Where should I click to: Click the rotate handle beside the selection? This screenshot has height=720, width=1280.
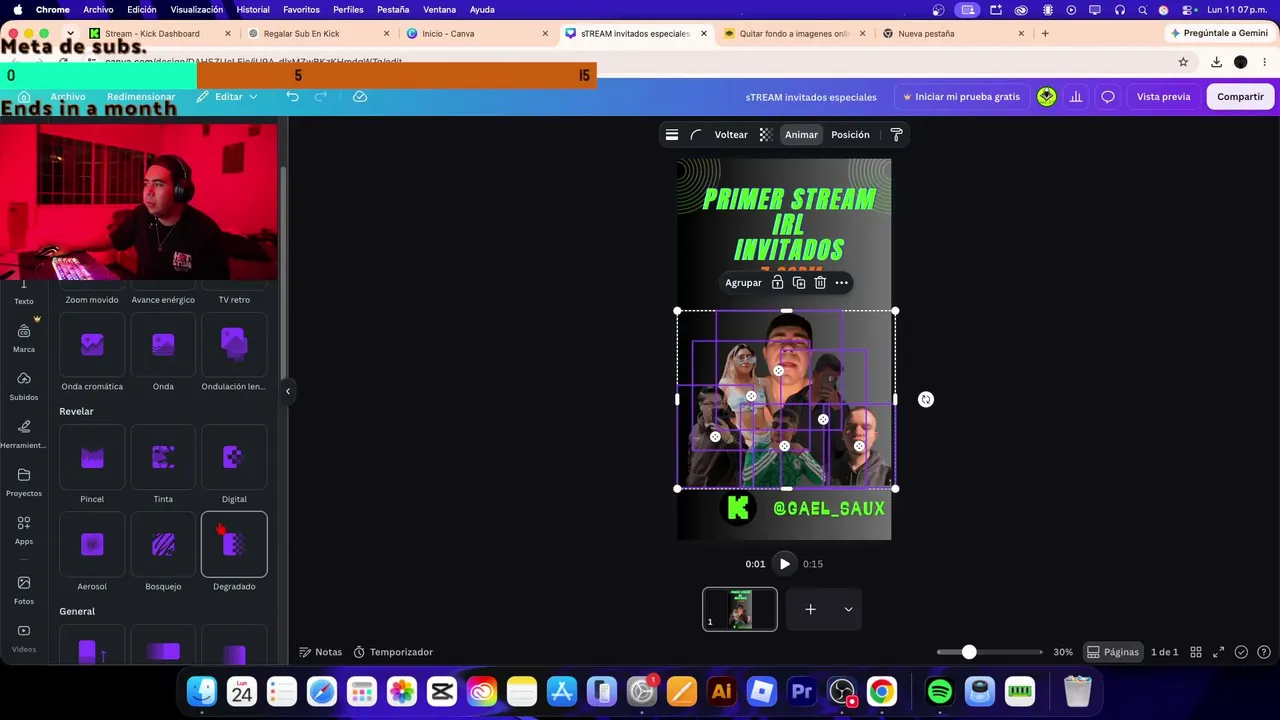pyautogui.click(x=926, y=399)
